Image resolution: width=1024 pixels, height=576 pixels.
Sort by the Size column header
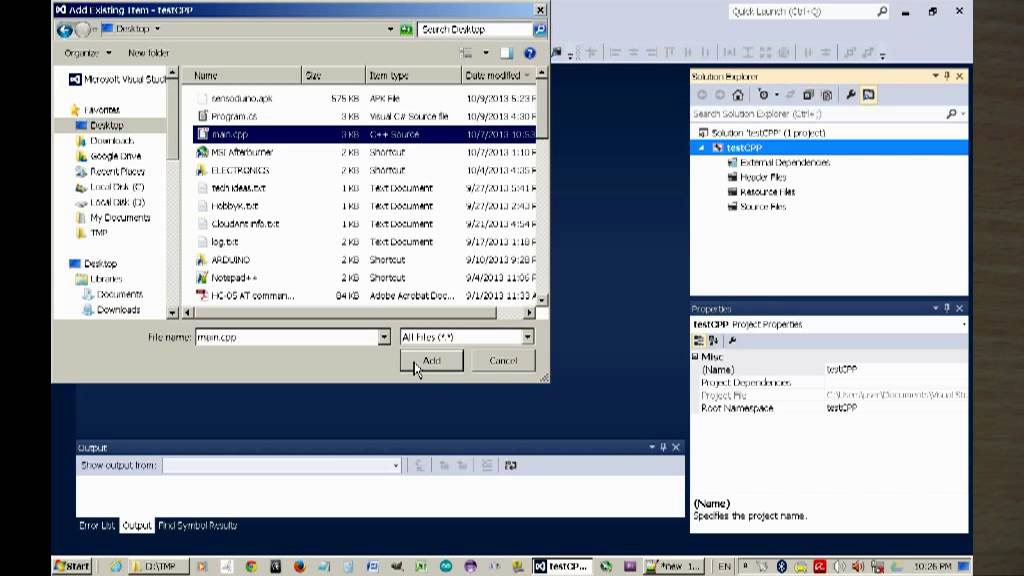tap(333, 76)
